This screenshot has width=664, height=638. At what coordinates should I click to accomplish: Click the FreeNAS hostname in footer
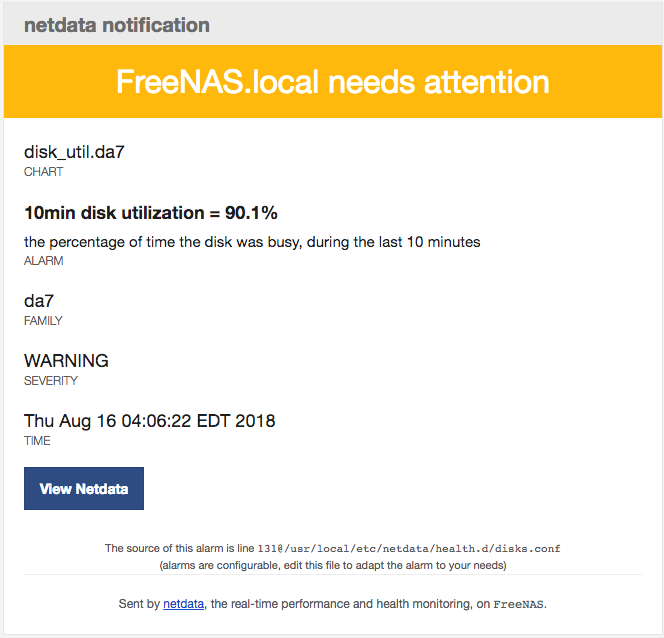[518, 604]
